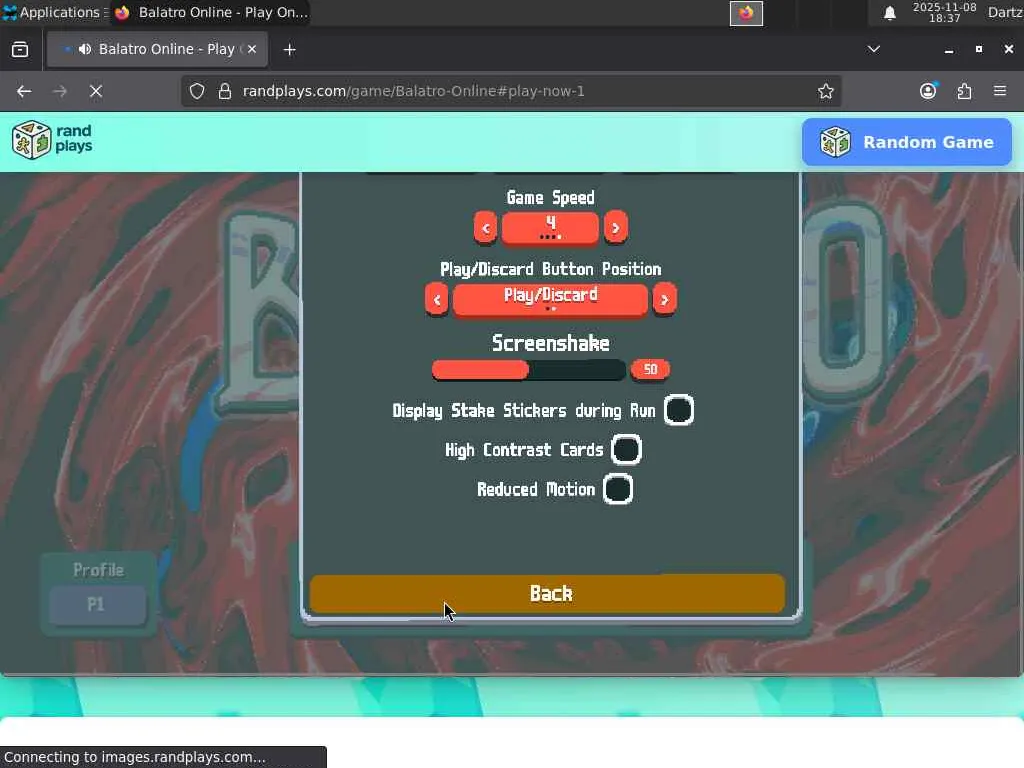1024x768 pixels.
Task: Cycle Play/Discard button position left
Action: pos(437,300)
